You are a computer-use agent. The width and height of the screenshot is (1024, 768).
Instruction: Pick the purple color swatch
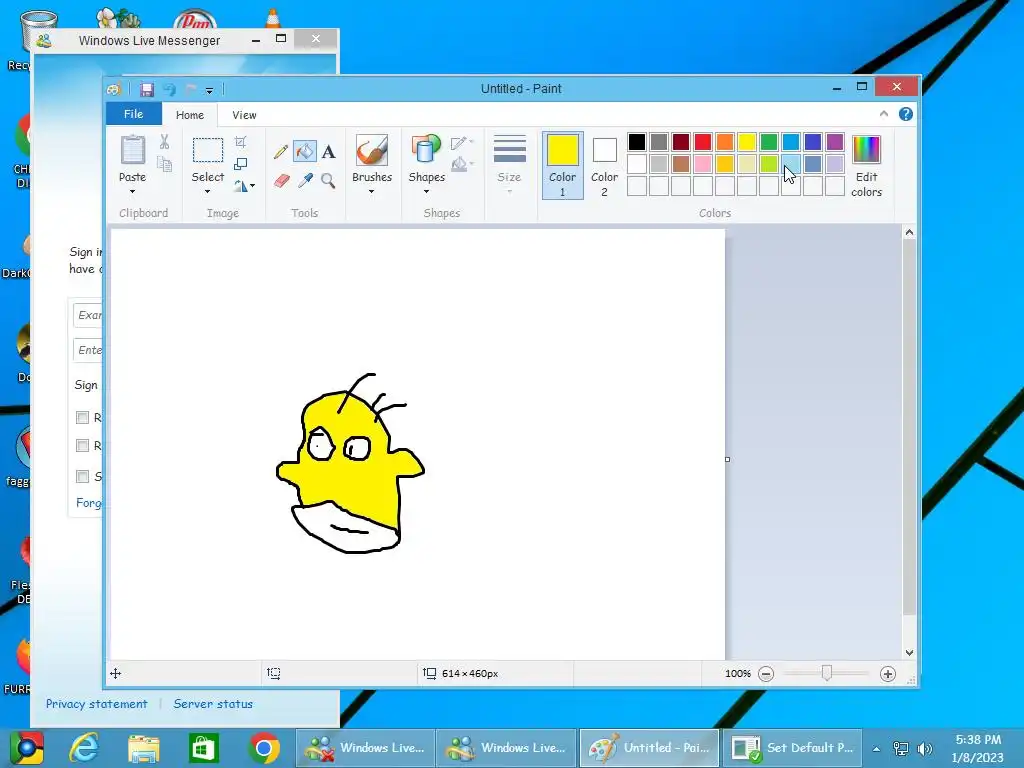coord(835,142)
